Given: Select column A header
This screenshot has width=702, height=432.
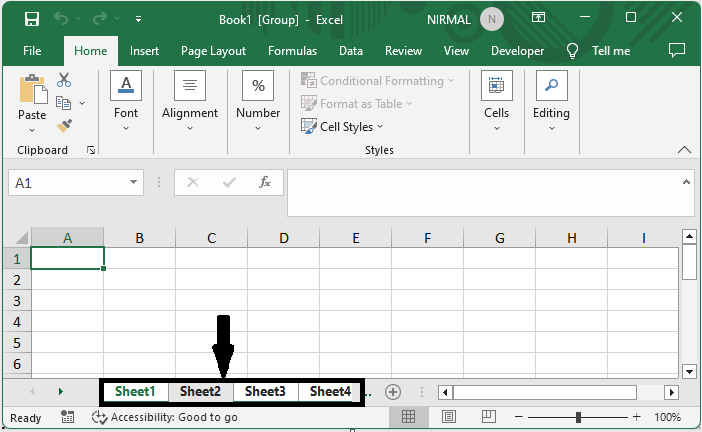Looking at the screenshot, I should (68, 237).
